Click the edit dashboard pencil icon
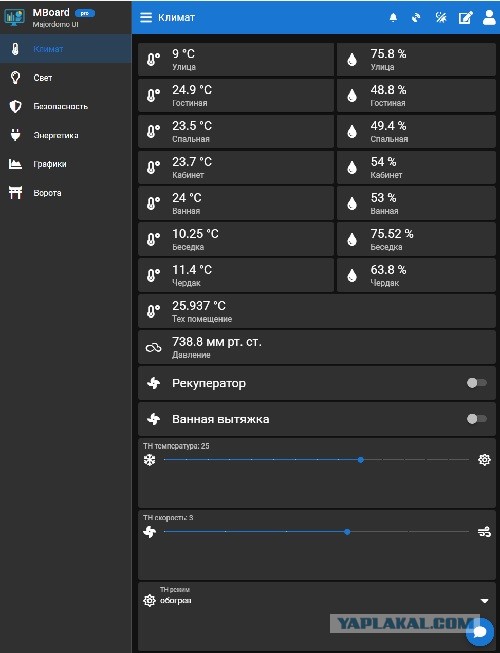Viewport: 500px width, 653px height. pos(465,17)
